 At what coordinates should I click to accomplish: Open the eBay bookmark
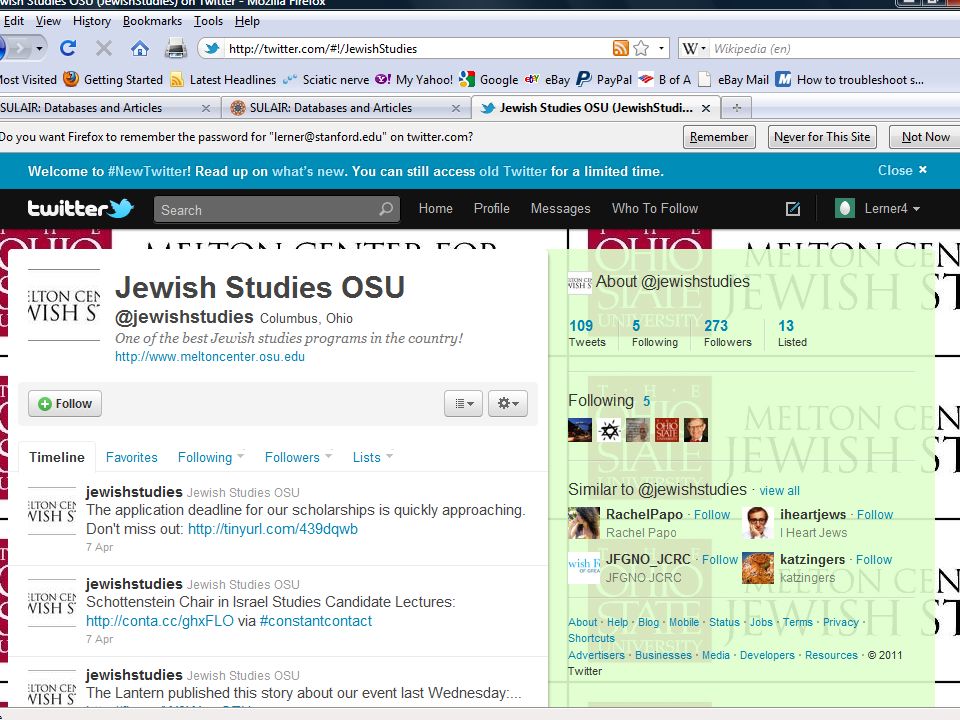tap(547, 80)
